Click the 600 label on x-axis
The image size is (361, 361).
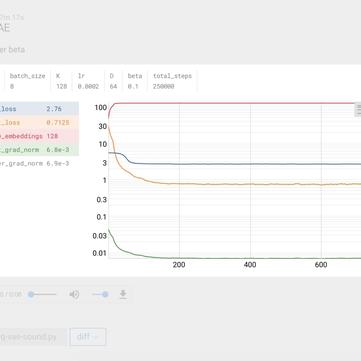(x=321, y=265)
